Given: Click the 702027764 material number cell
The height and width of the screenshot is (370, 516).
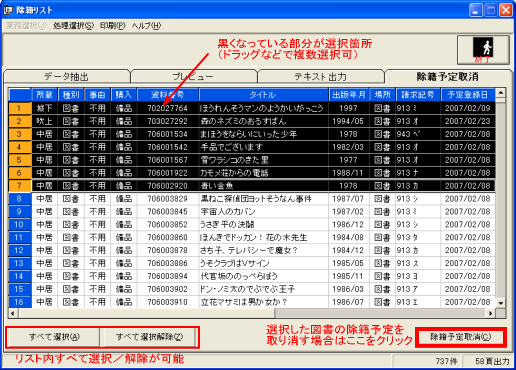Looking at the screenshot, I should point(168,108).
